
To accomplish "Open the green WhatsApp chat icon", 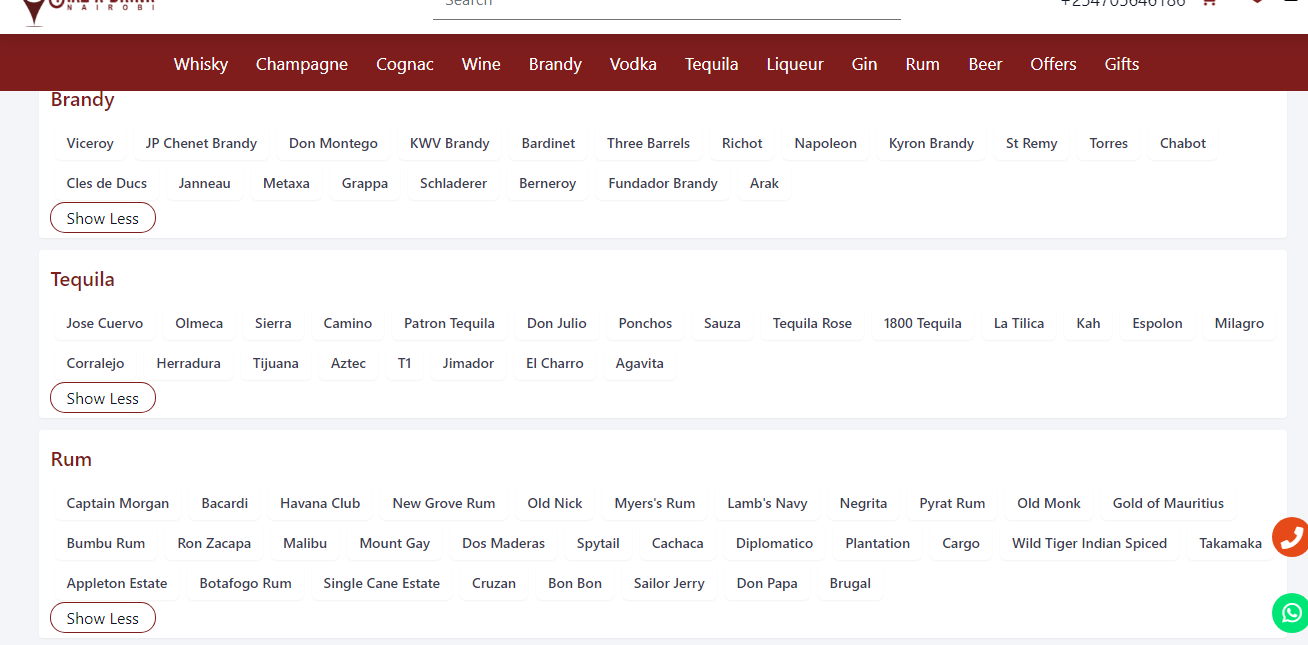I will point(1291,613).
